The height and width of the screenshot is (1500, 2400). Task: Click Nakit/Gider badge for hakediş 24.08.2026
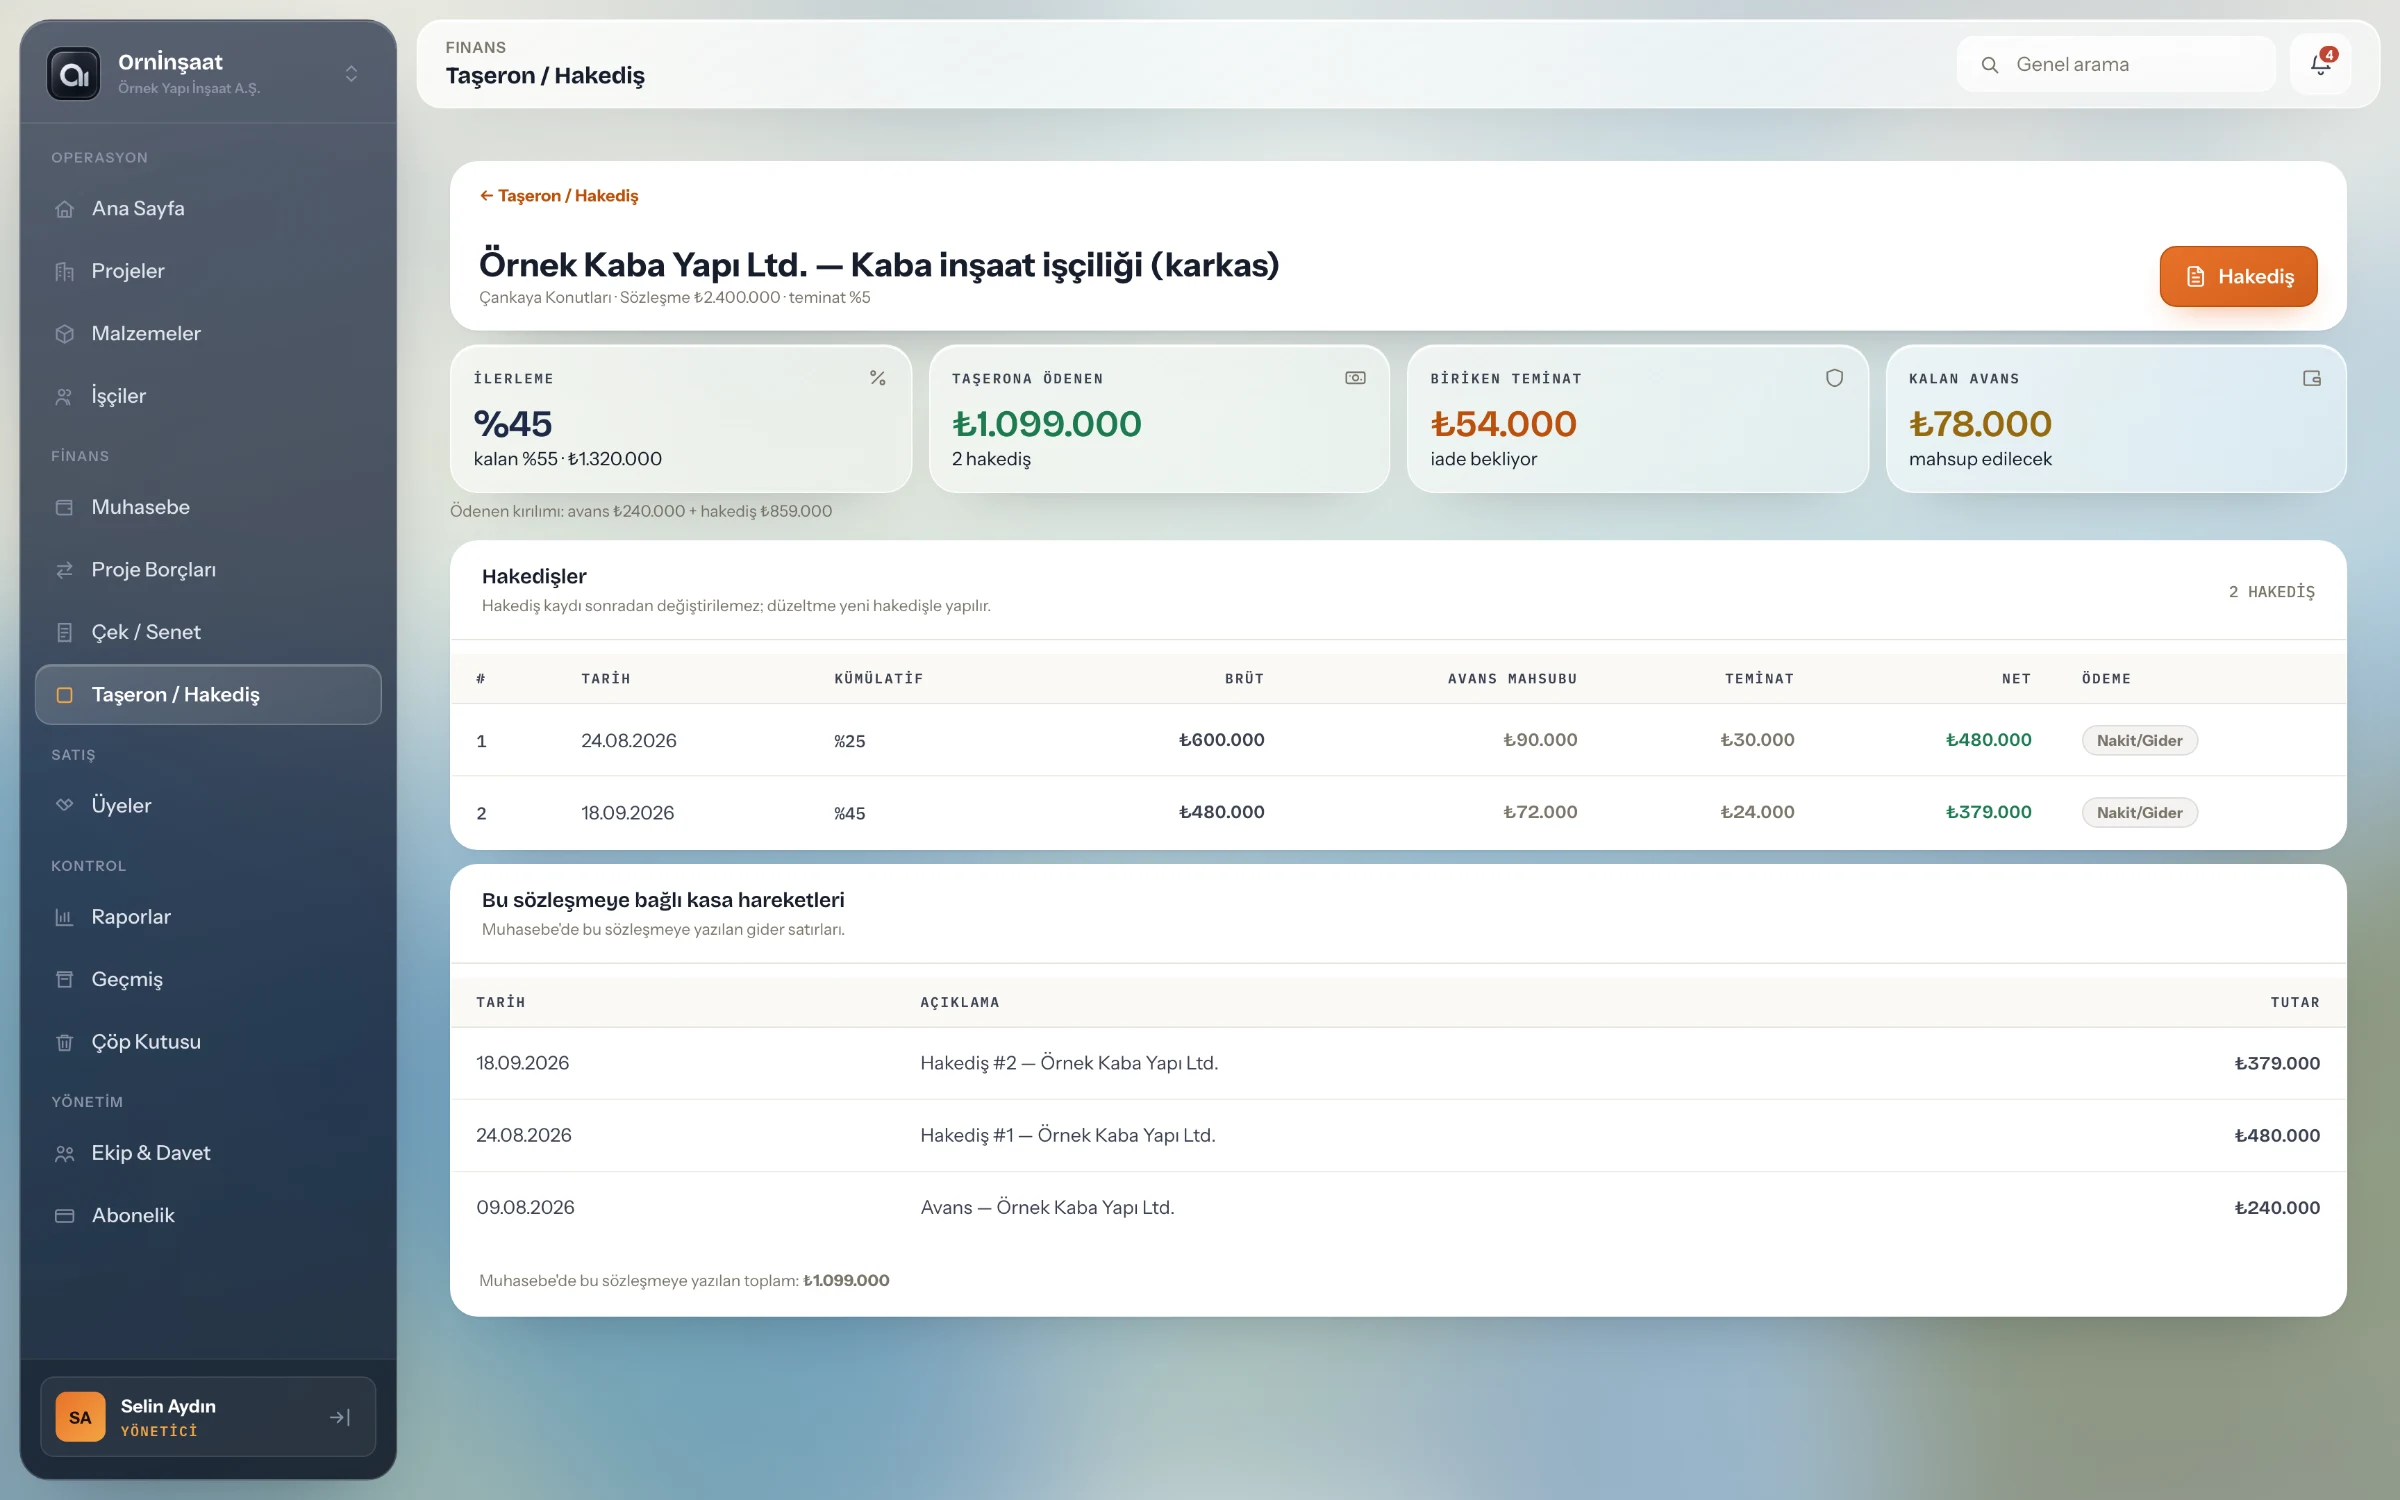(x=2139, y=741)
